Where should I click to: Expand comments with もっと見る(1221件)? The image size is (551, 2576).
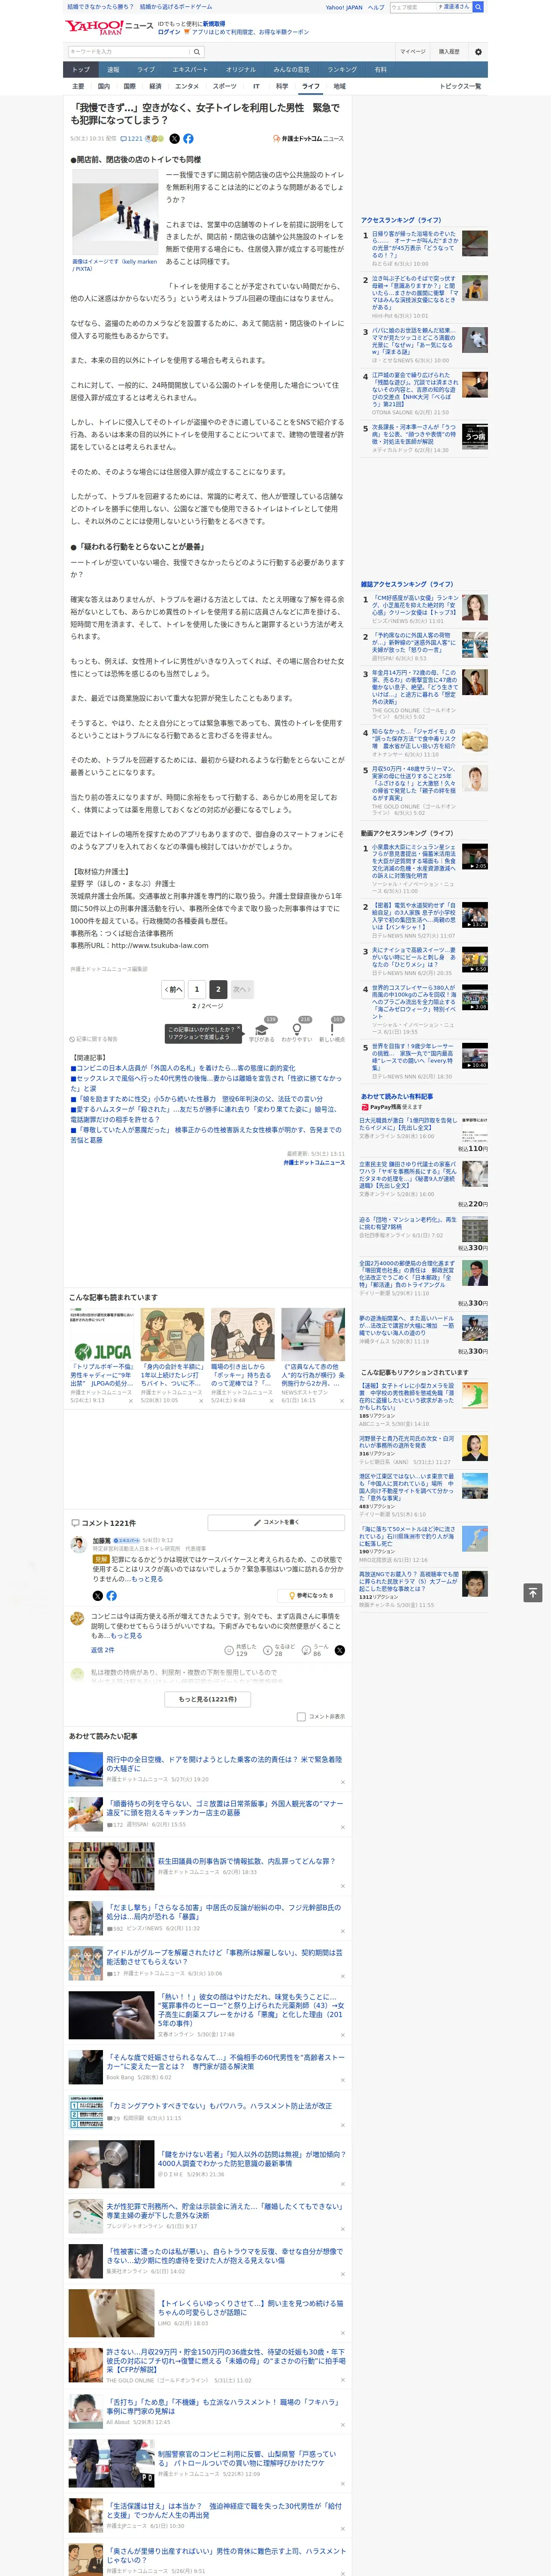tap(208, 1698)
